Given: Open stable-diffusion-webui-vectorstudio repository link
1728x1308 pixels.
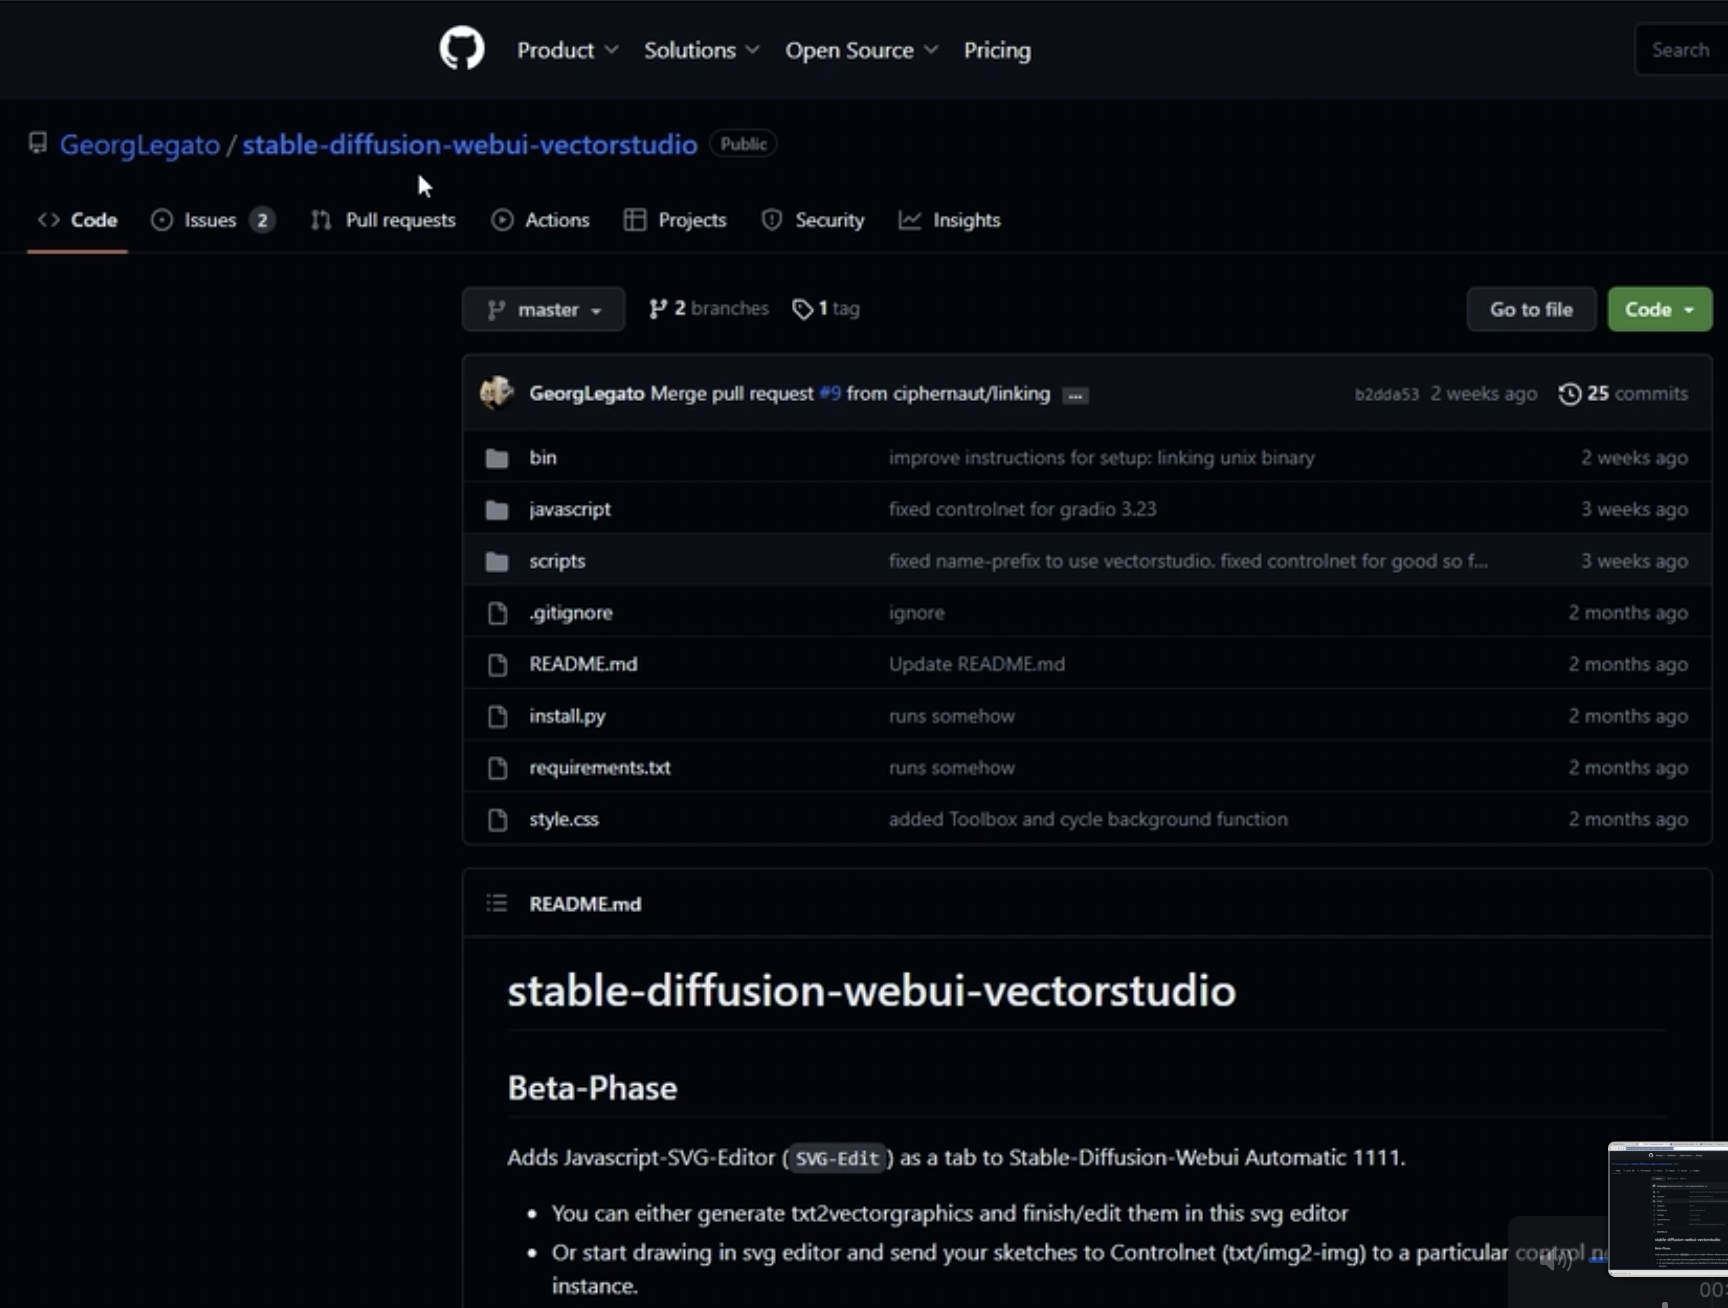Looking at the screenshot, I should pos(469,144).
